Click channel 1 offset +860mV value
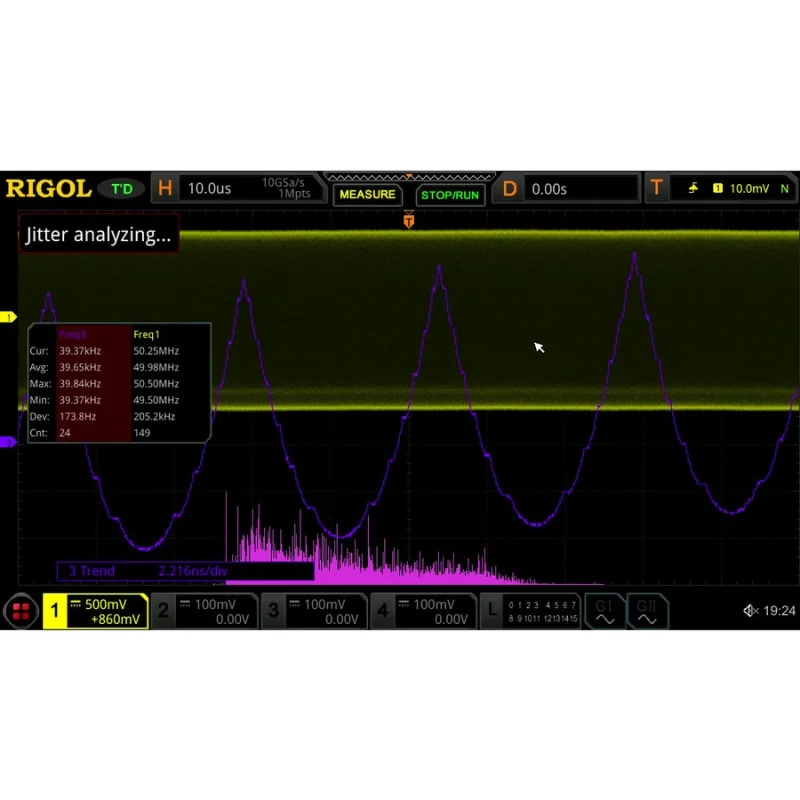The width and height of the screenshot is (800, 800). tap(115, 619)
